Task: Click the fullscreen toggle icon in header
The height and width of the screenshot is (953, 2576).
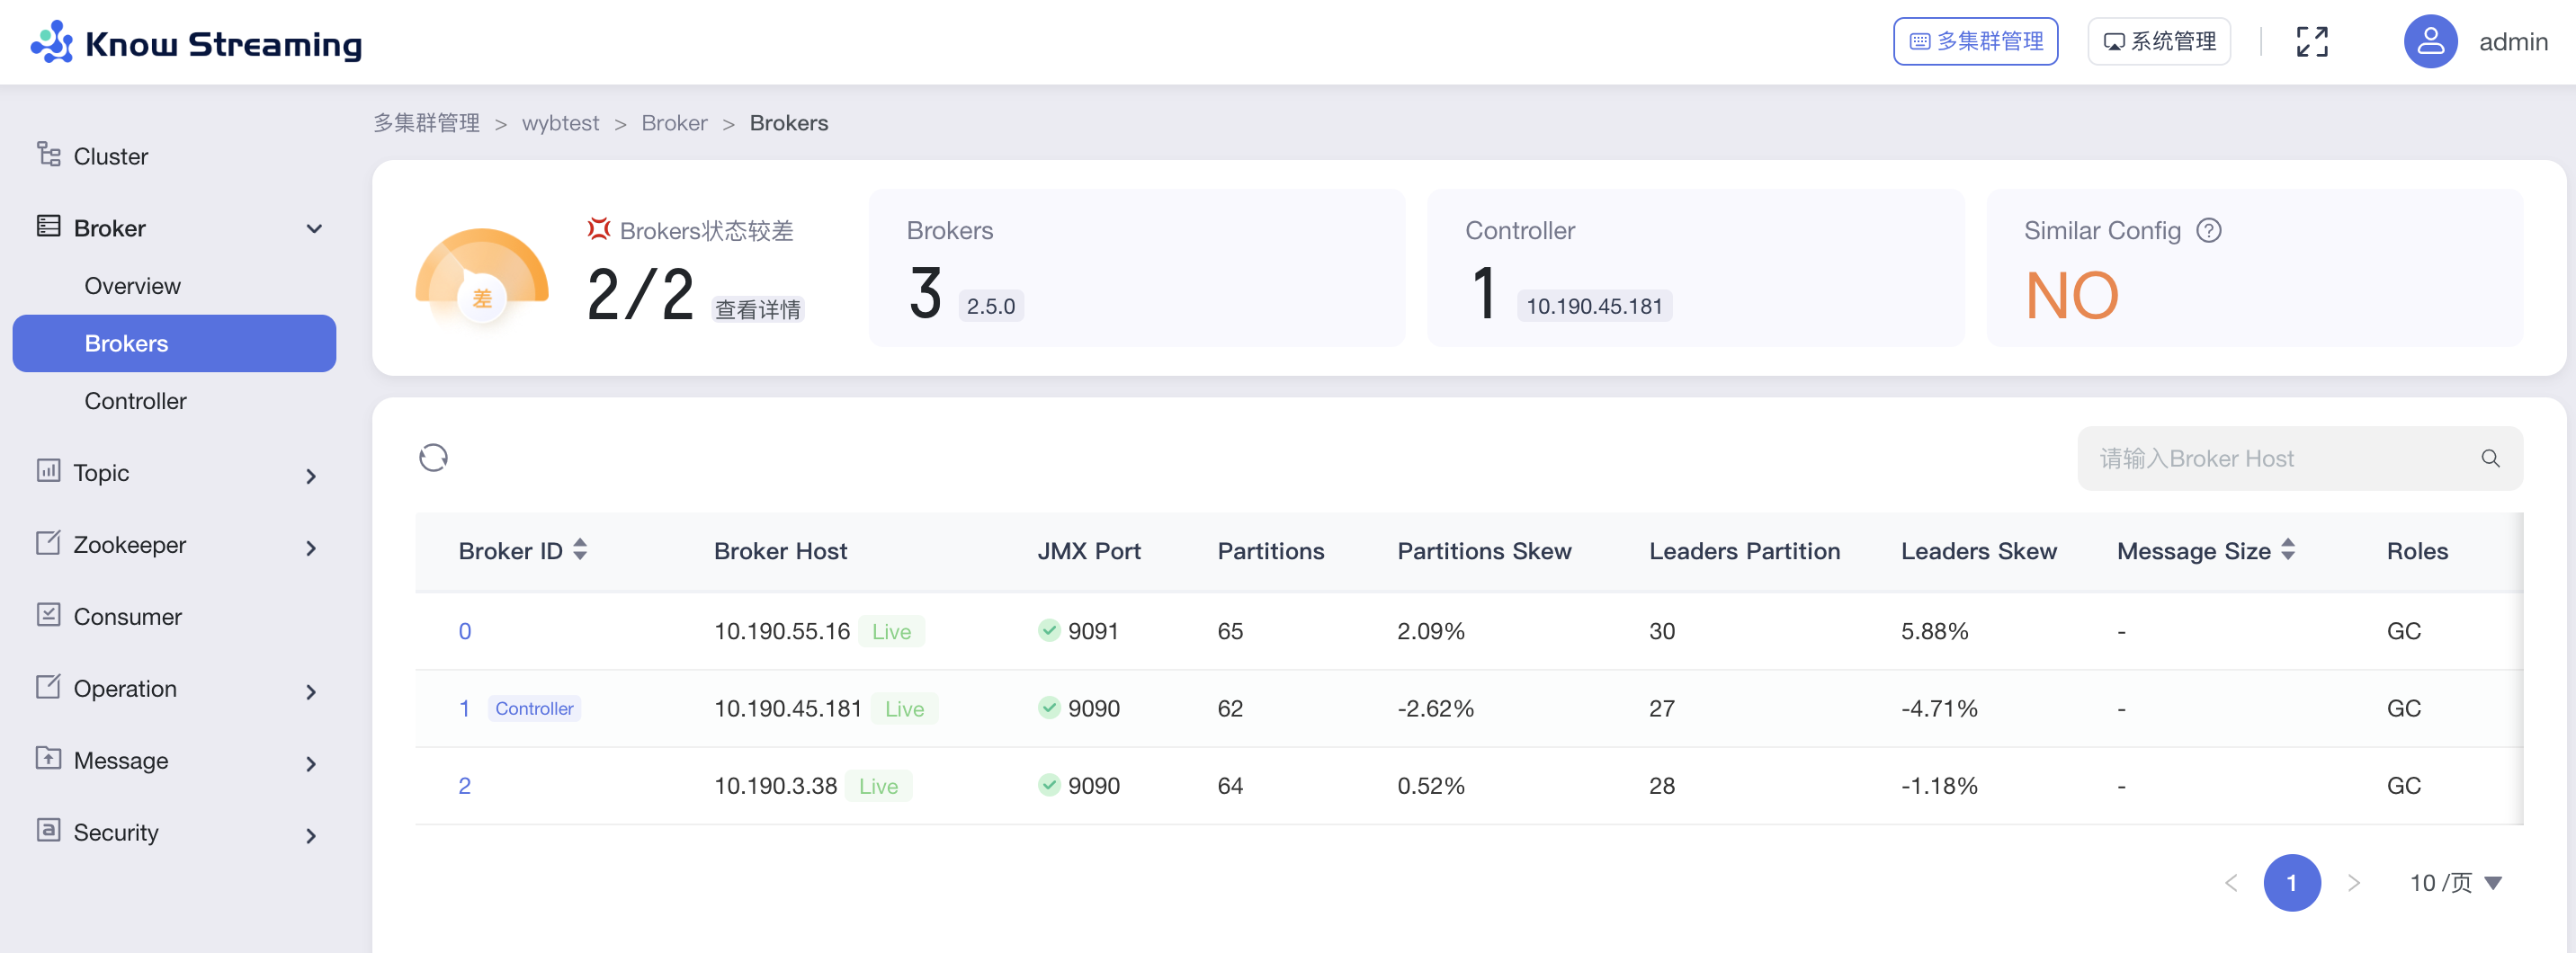Action: pos(2311,42)
